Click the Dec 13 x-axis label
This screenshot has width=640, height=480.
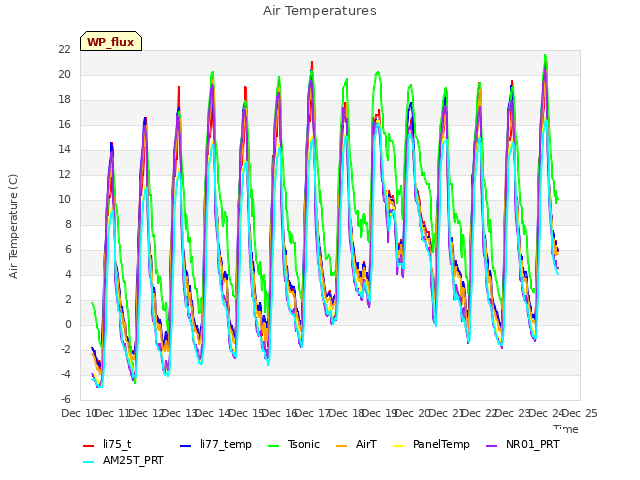click(180, 413)
